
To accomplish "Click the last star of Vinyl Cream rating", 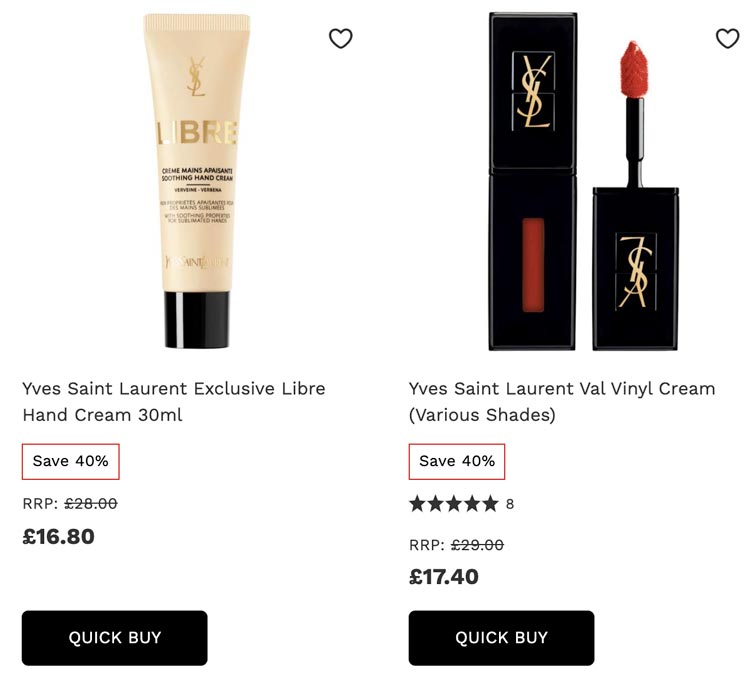I will coord(490,503).
